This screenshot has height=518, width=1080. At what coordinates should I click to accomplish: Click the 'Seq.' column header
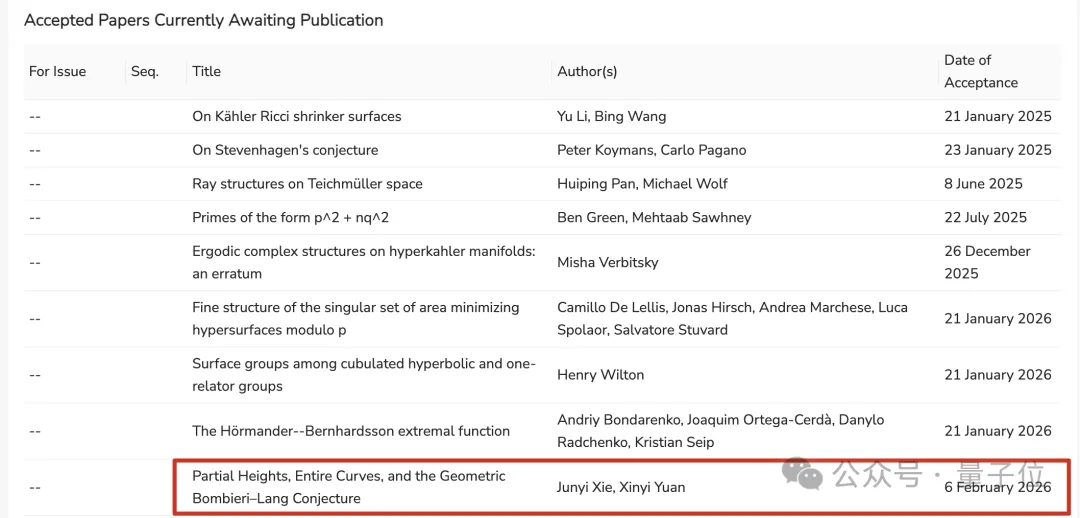(x=145, y=71)
